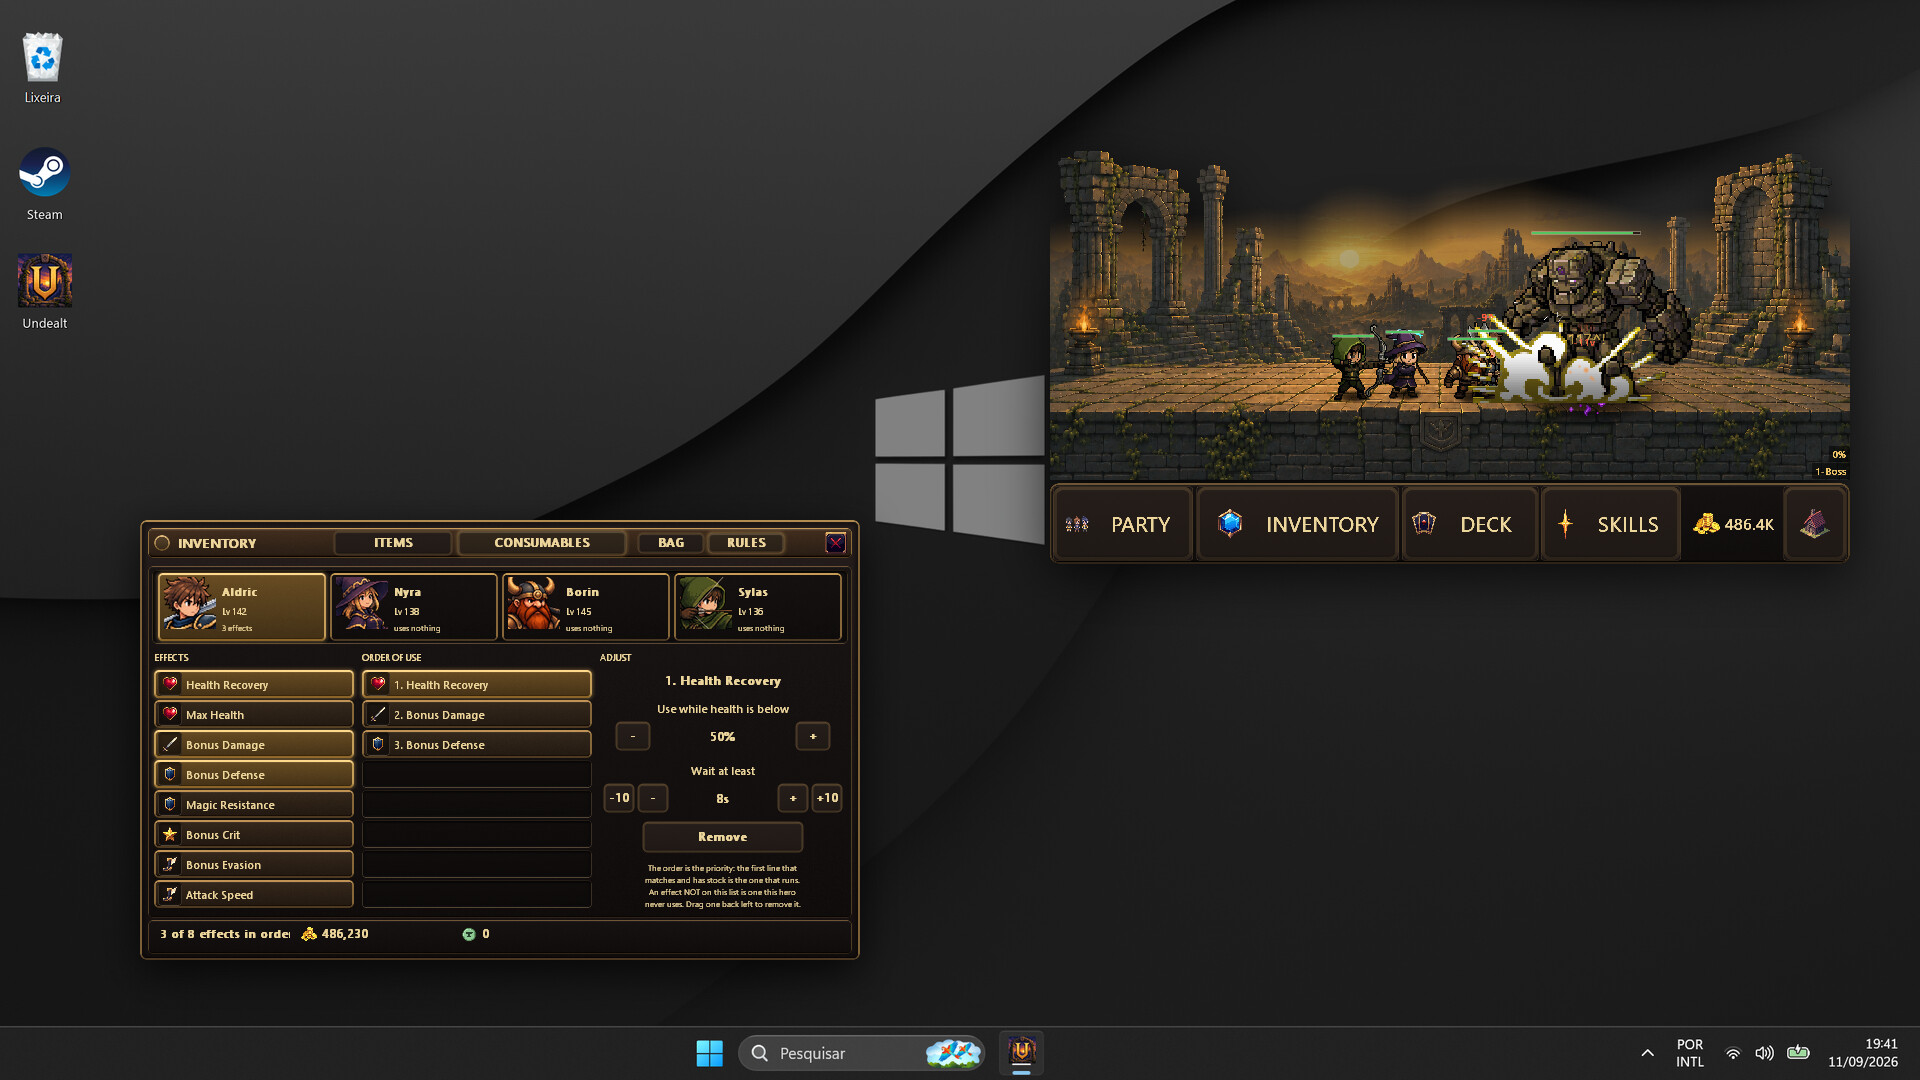Click the boss health bar
The width and height of the screenshot is (1920, 1080).
[x=1586, y=233]
